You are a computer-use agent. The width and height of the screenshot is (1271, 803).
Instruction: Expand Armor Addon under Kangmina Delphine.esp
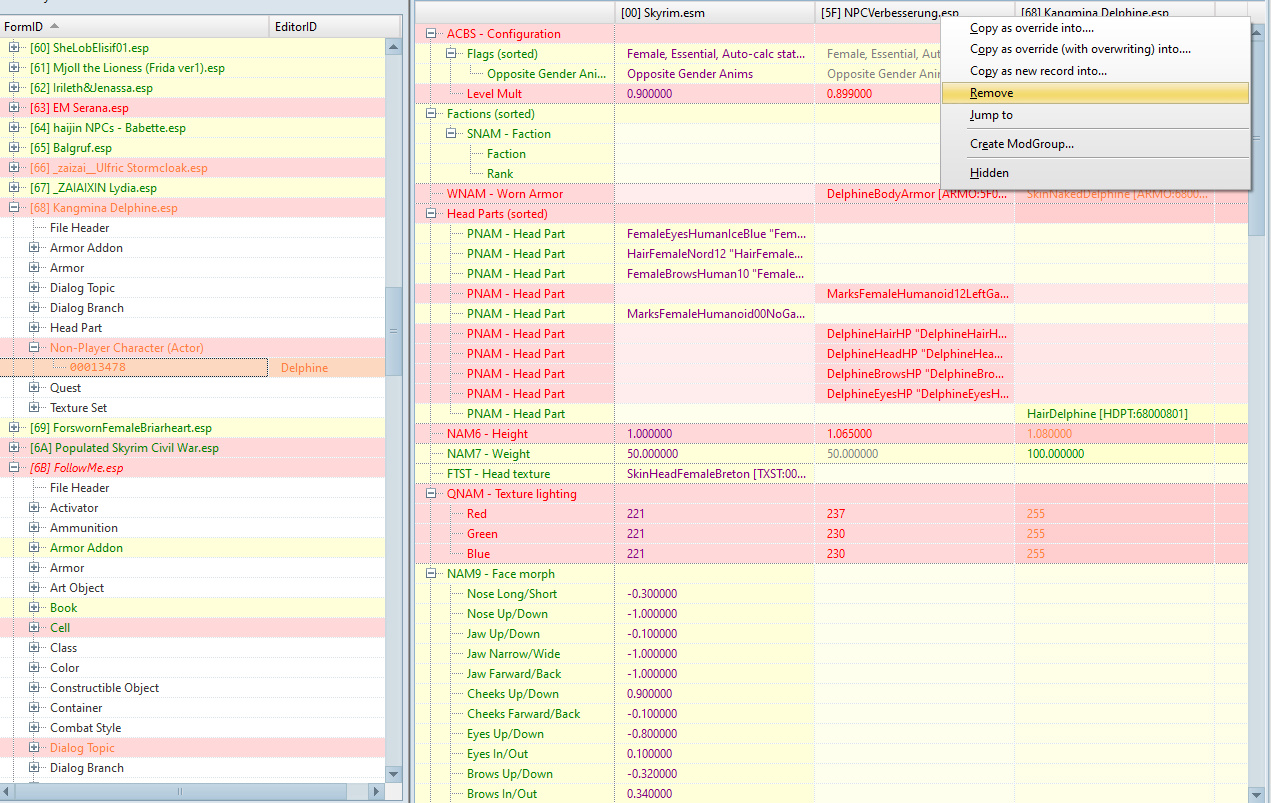[x=34, y=248]
